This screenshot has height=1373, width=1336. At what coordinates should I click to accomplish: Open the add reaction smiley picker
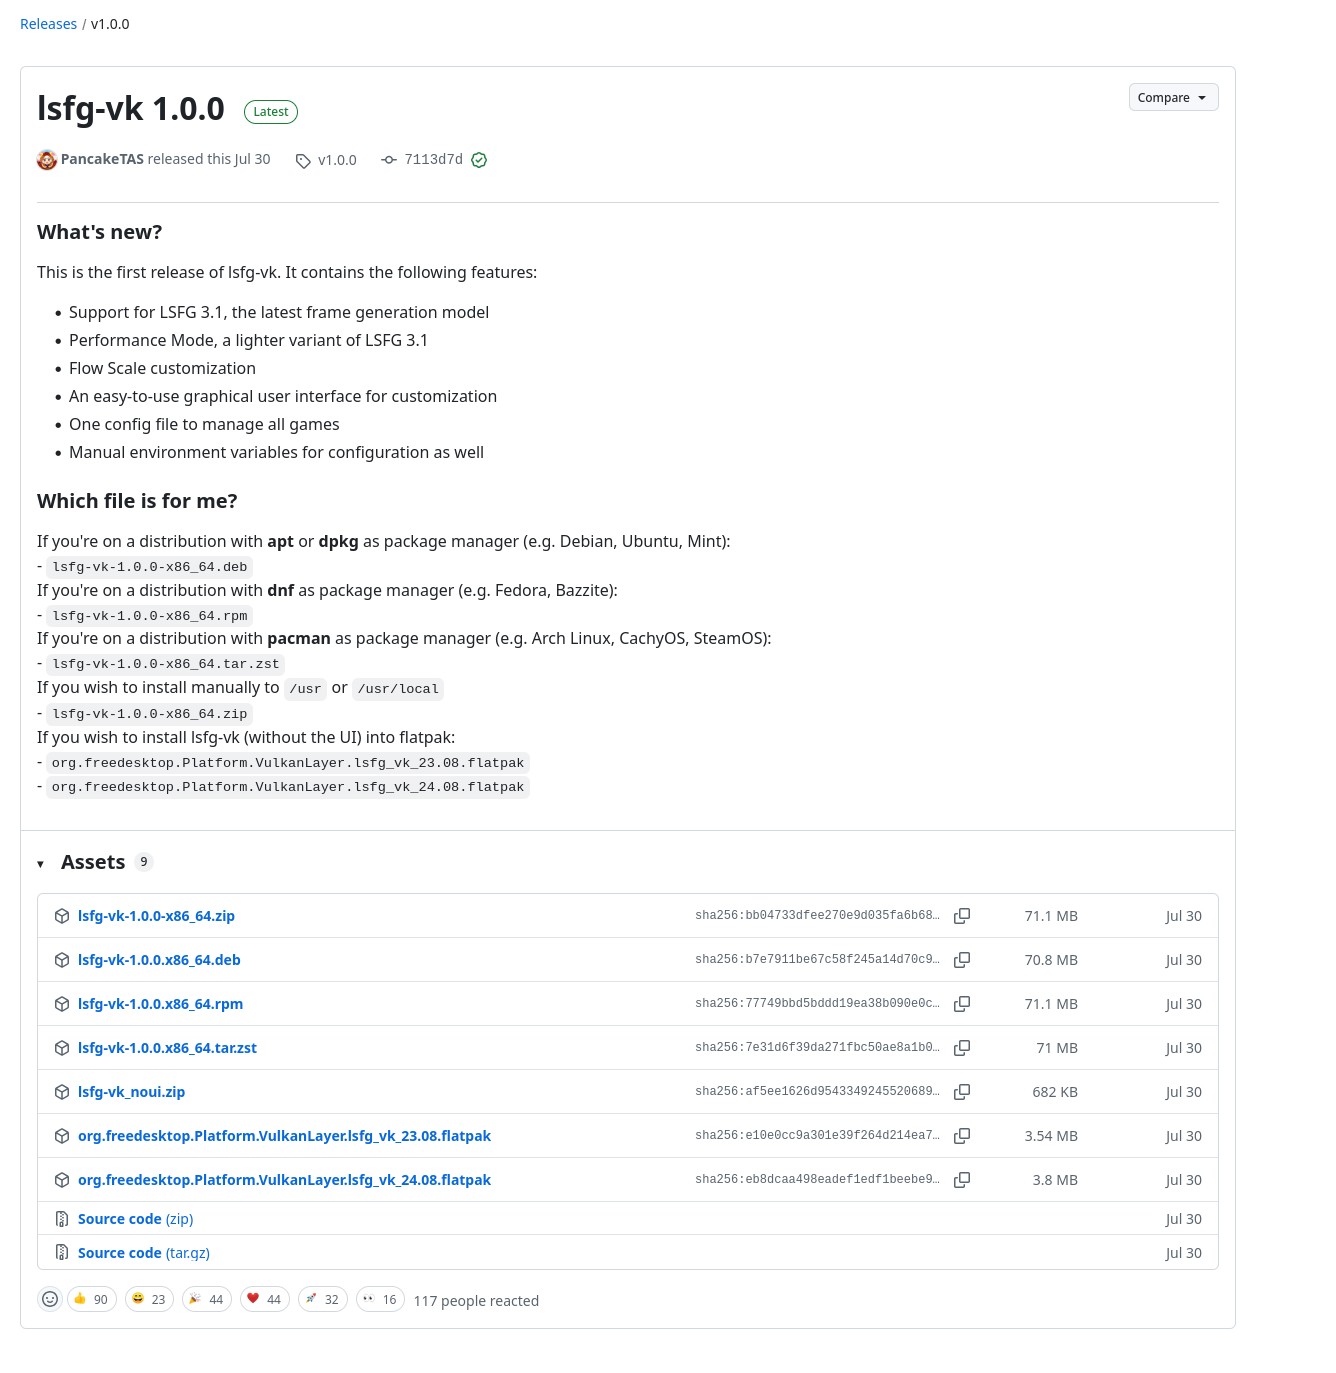[x=50, y=1299]
